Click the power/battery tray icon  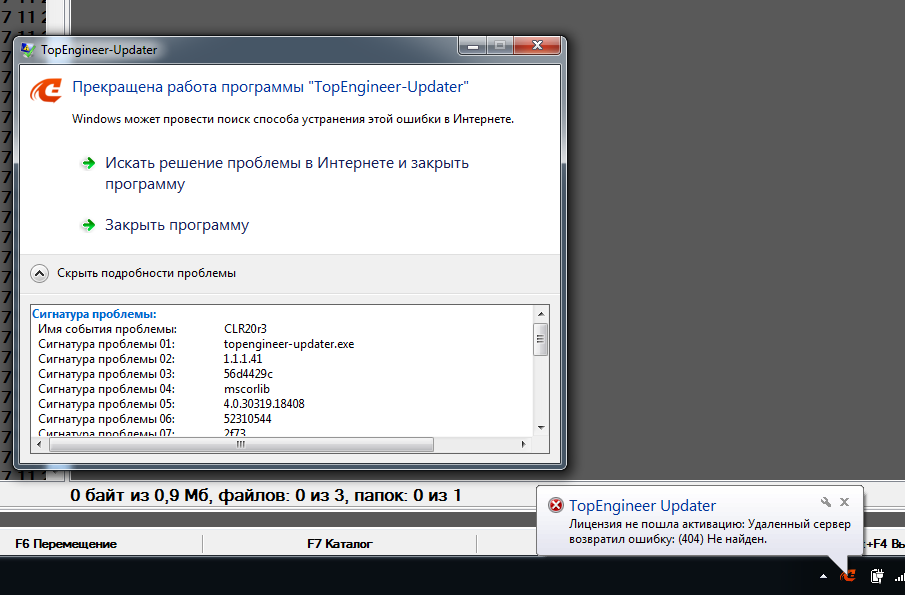coord(877,575)
